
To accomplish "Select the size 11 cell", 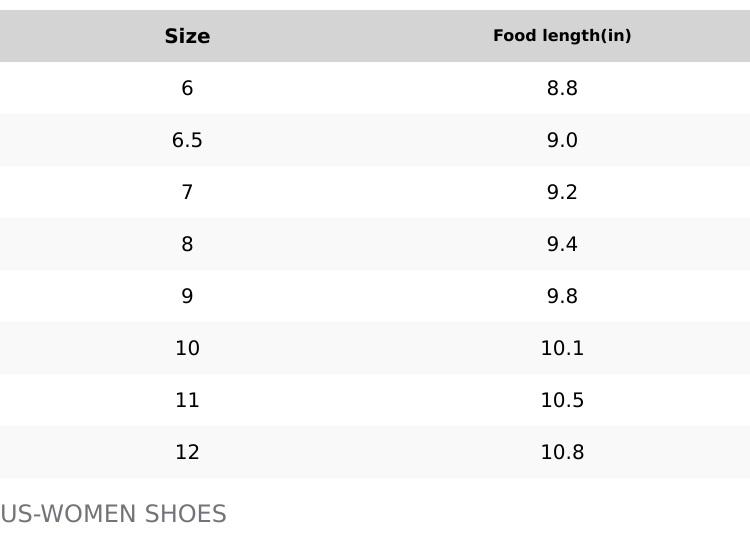I will tap(187, 400).
